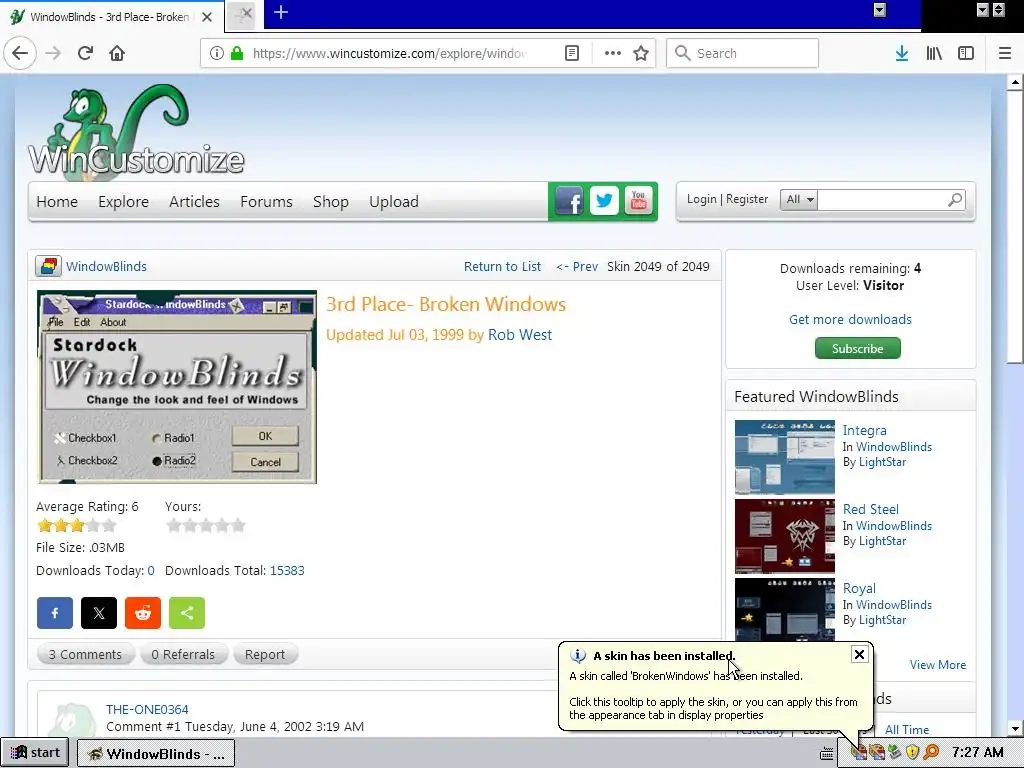Viewport: 1024px width, 768px height.
Task: Open the Explore menu
Action: 123,201
